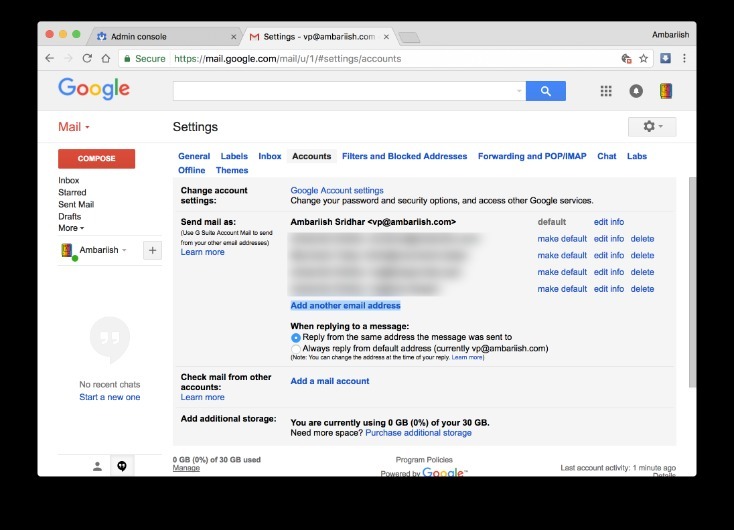Screen dimensions: 734x530
Task: Open Ambariish chat status dropdown
Action: (x=124, y=250)
